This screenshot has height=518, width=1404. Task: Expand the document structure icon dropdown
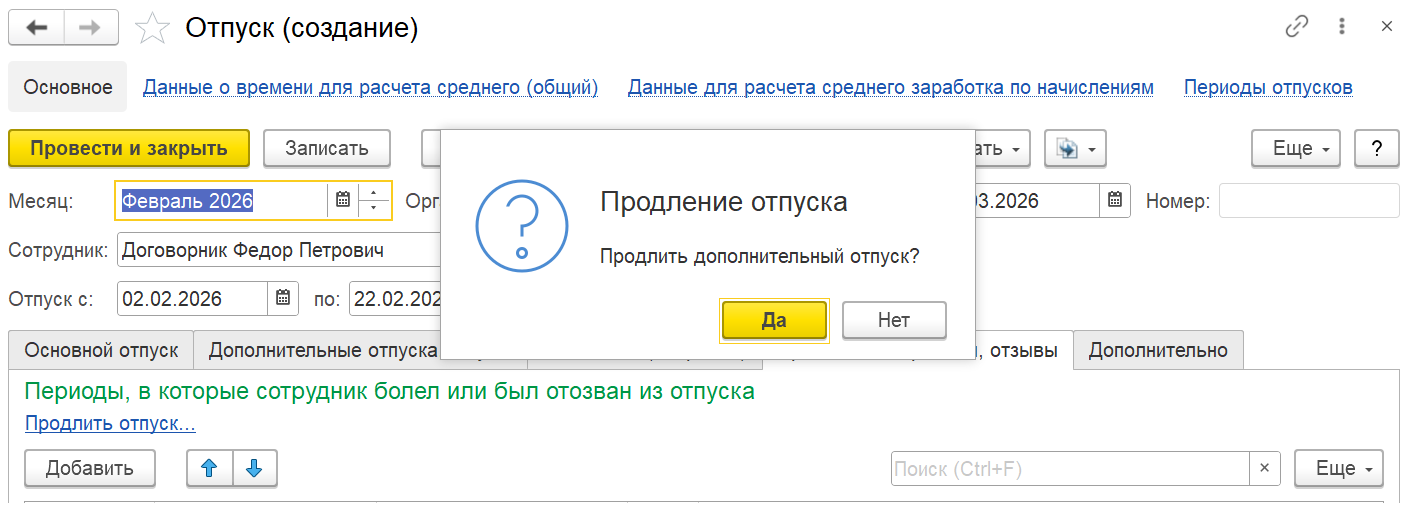pyautogui.click(x=1075, y=149)
